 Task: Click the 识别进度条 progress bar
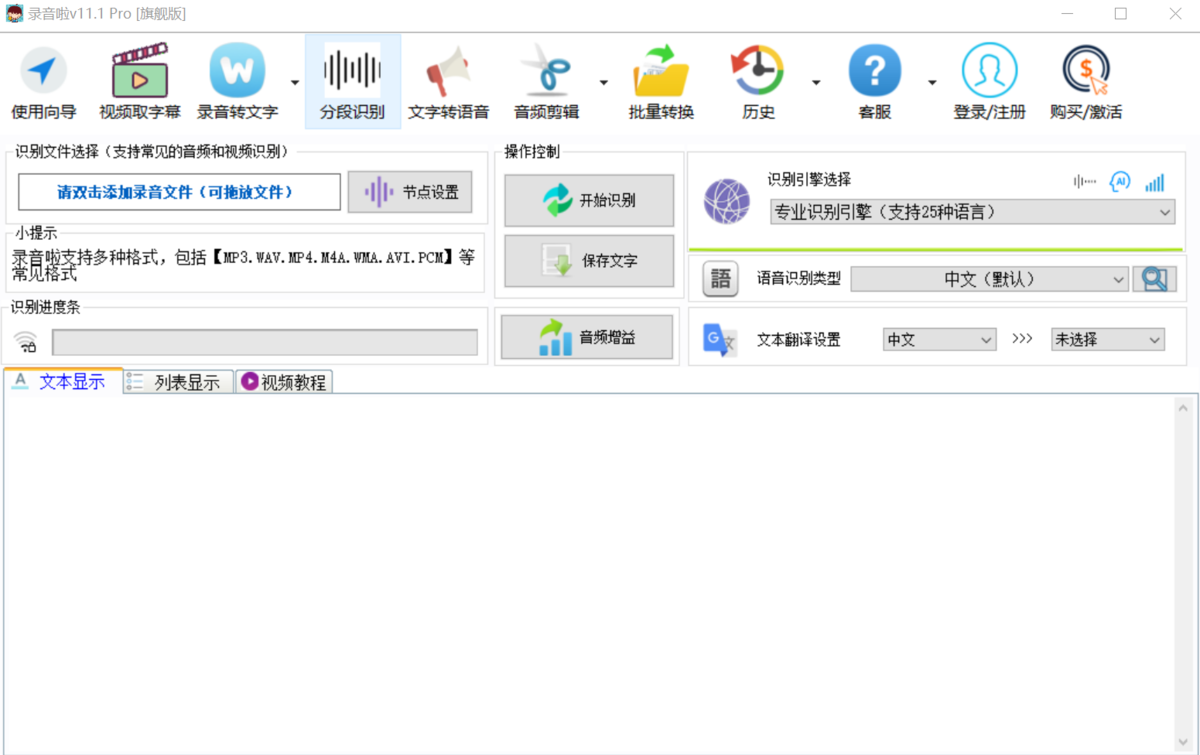(264, 343)
